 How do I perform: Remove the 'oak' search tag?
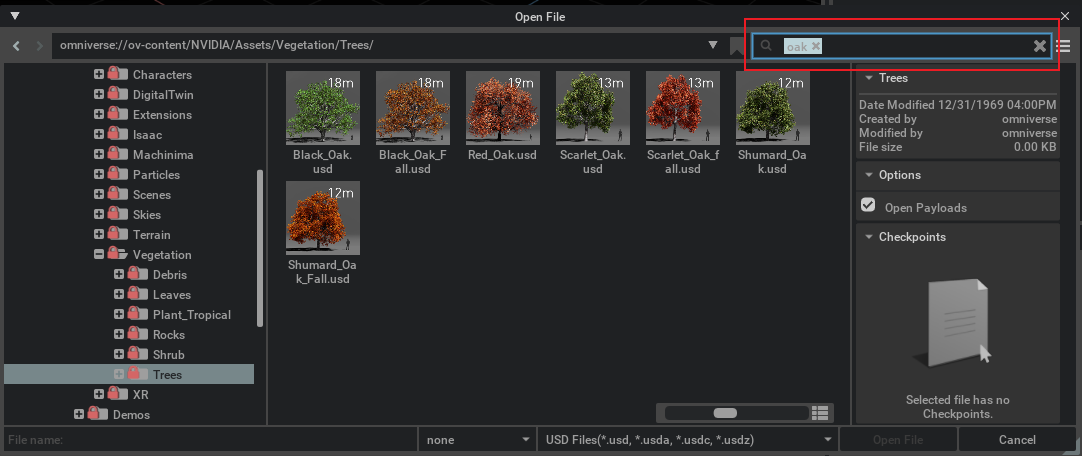(x=816, y=46)
